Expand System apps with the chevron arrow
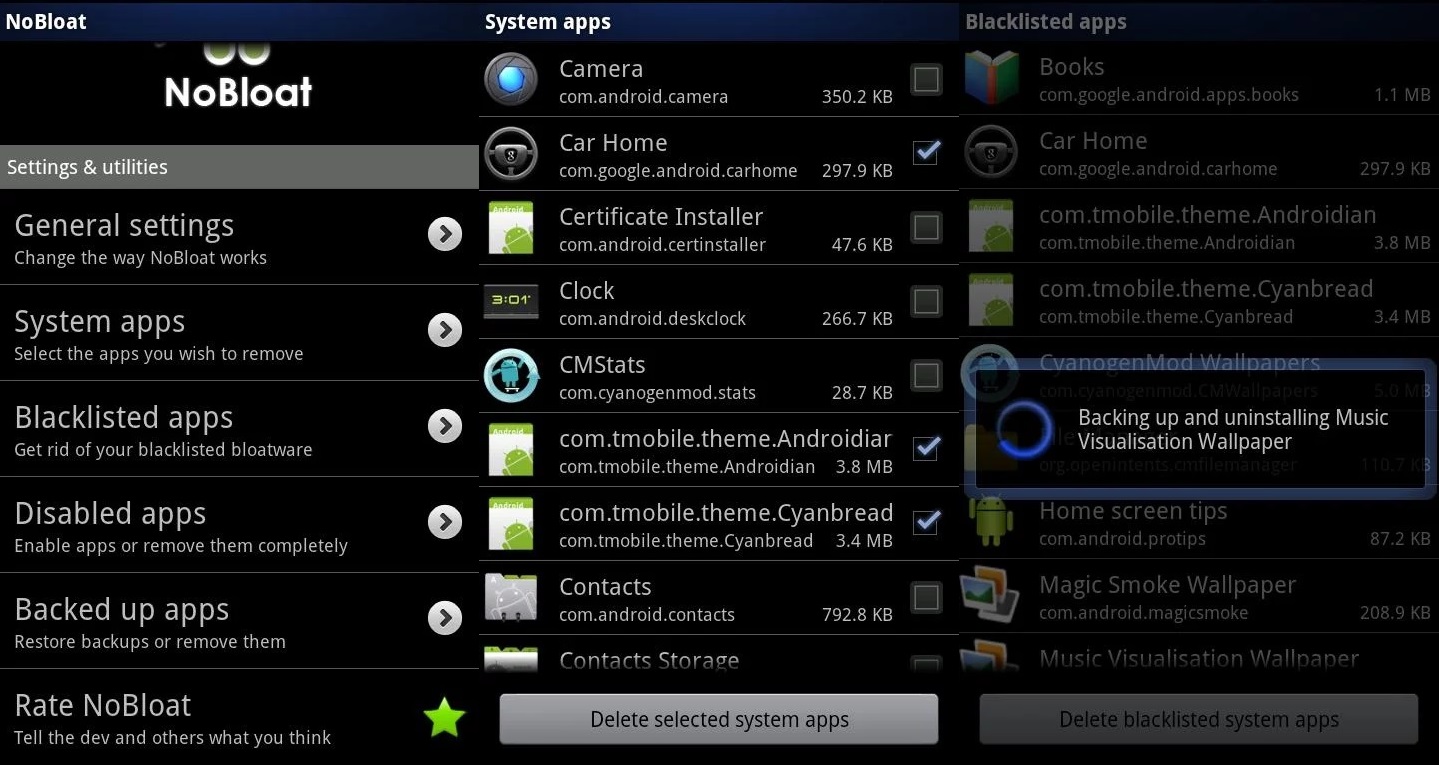The width and height of the screenshot is (1439, 765). coord(444,330)
